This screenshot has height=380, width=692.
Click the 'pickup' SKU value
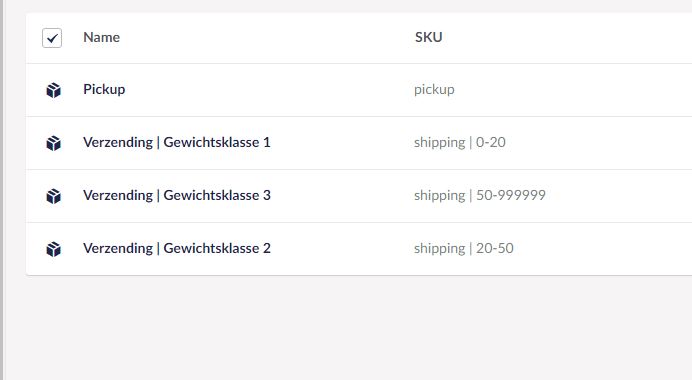coord(434,90)
